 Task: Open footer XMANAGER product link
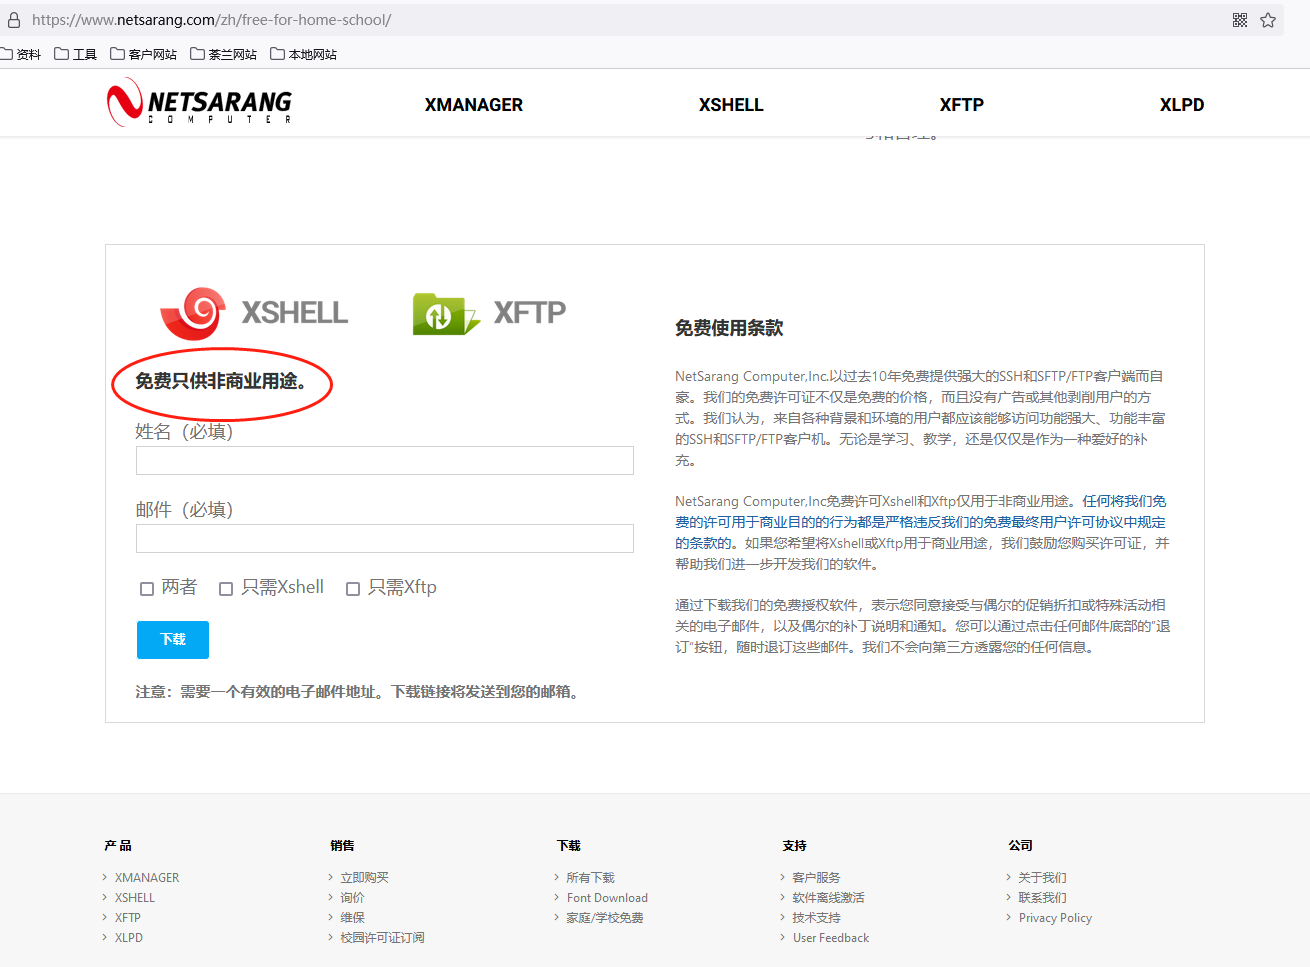147,878
